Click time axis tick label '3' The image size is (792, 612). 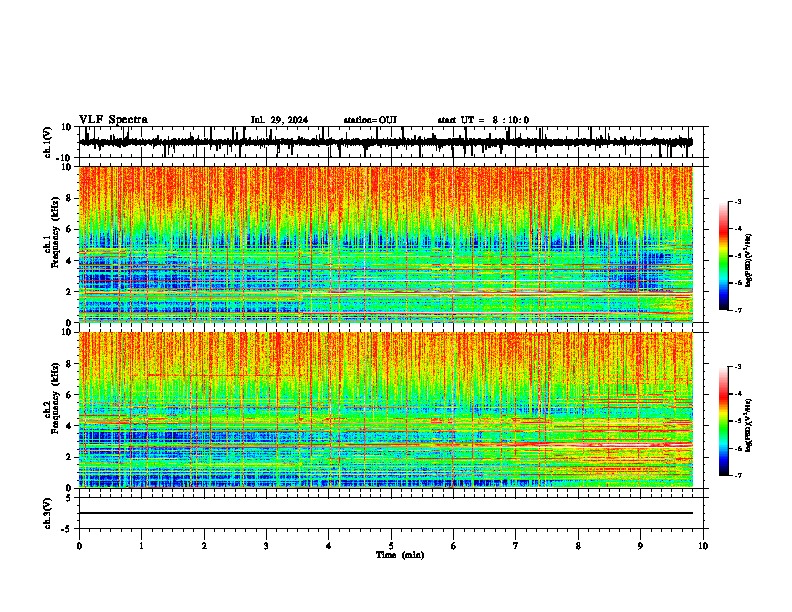pos(266,546)
